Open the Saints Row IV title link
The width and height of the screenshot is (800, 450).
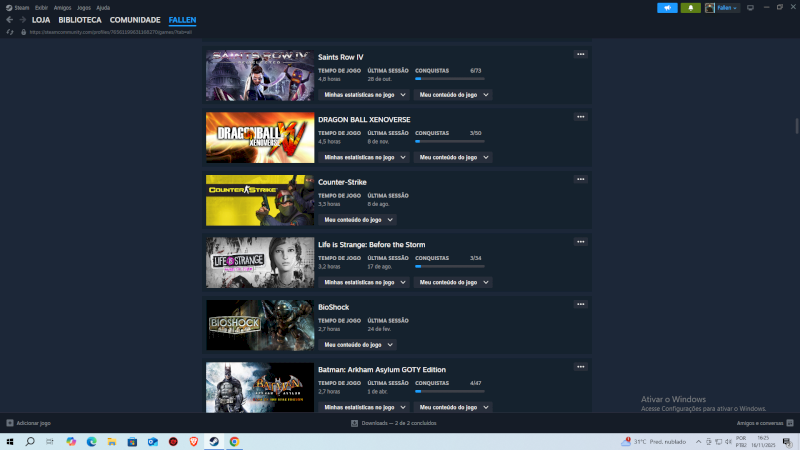341,57
